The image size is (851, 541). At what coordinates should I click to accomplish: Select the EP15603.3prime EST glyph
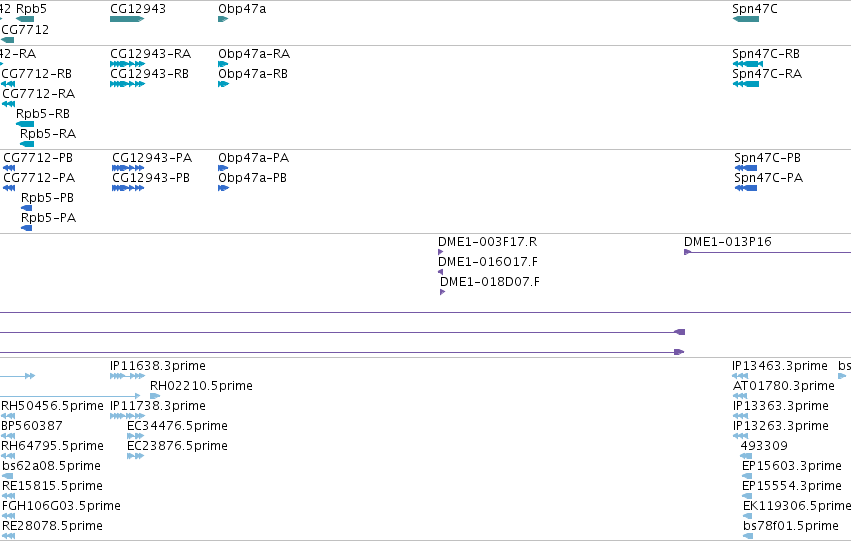[x=747, y=476]
